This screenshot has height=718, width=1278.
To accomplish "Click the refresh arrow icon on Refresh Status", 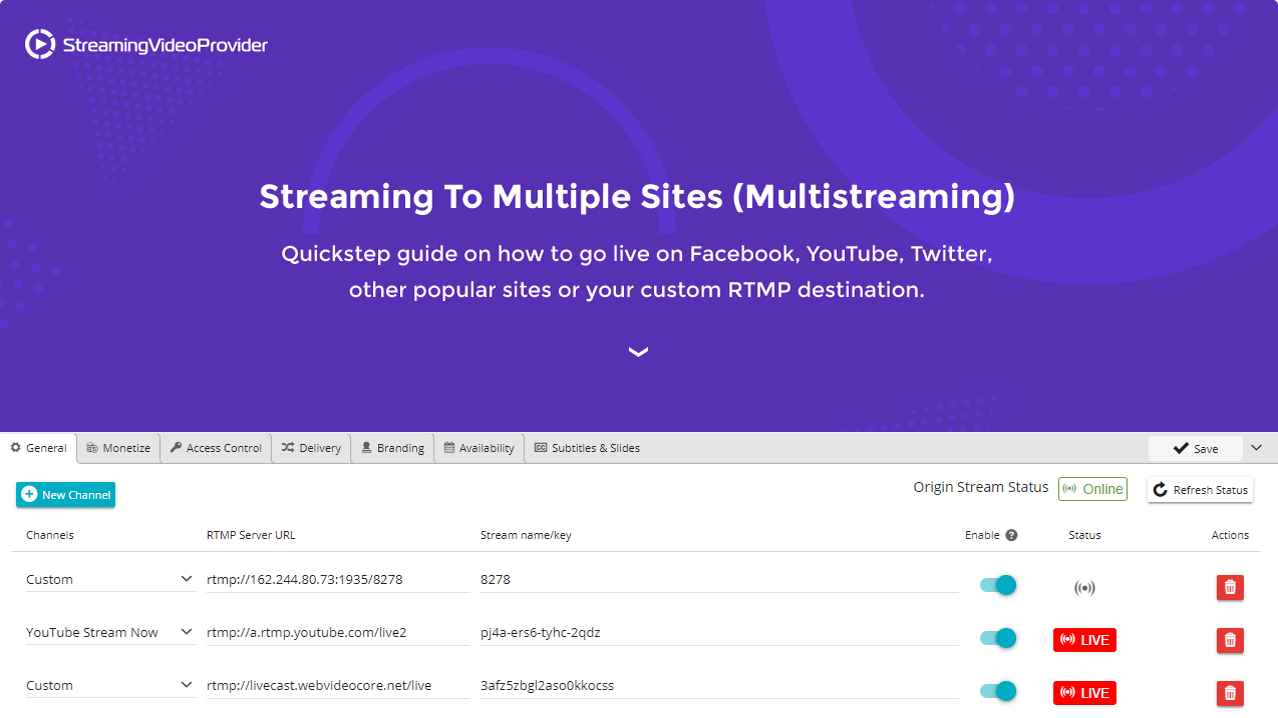I will click(1161, 490).
